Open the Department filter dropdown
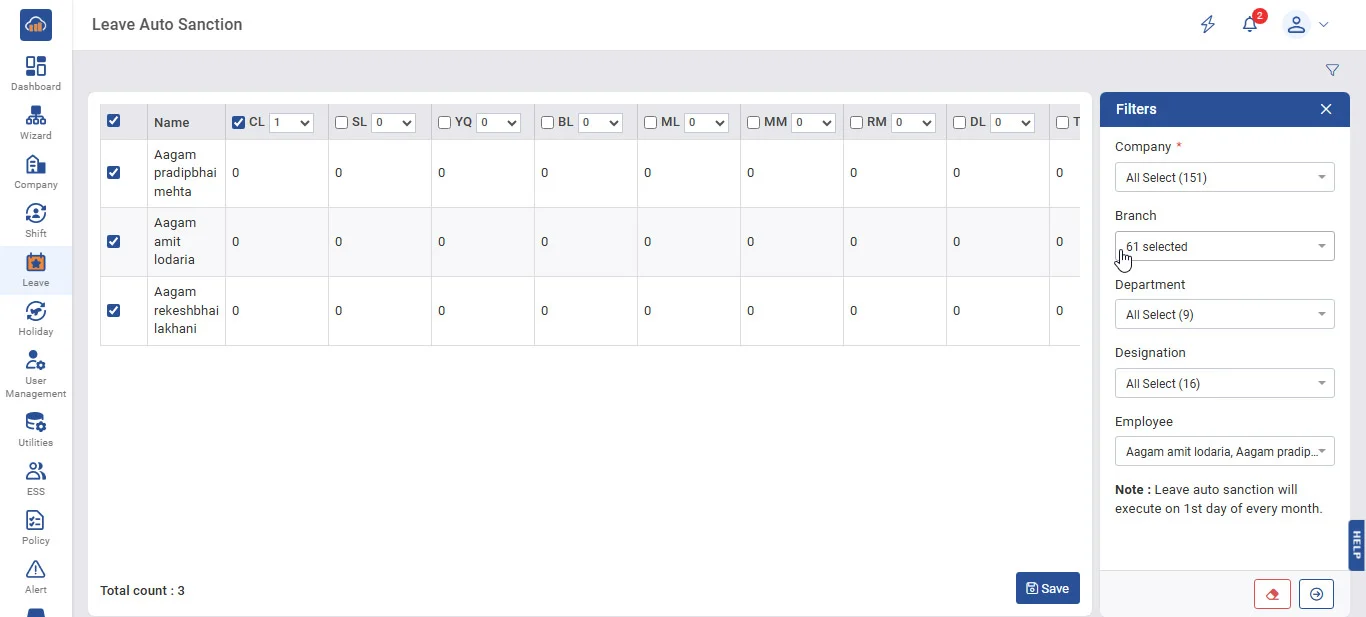The image size is (1366, 617). tap(1224, 315)
